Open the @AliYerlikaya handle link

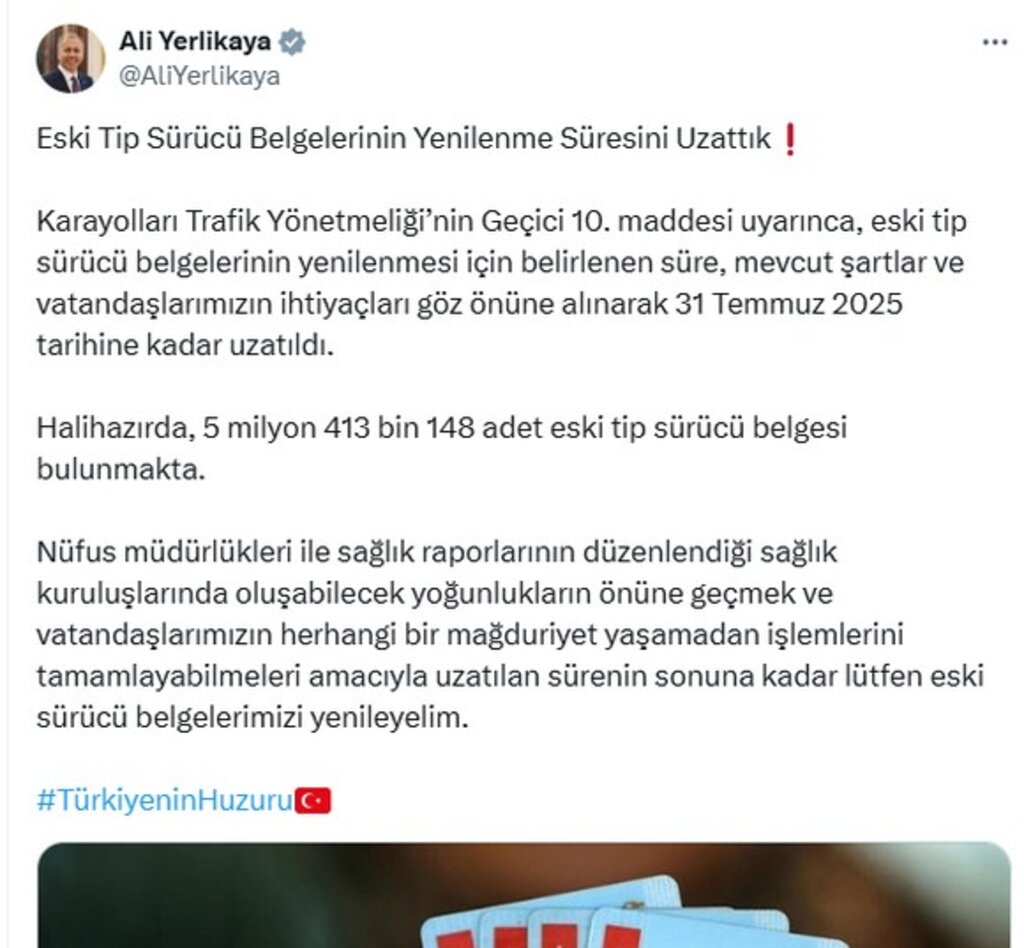[x=199, y=76]
